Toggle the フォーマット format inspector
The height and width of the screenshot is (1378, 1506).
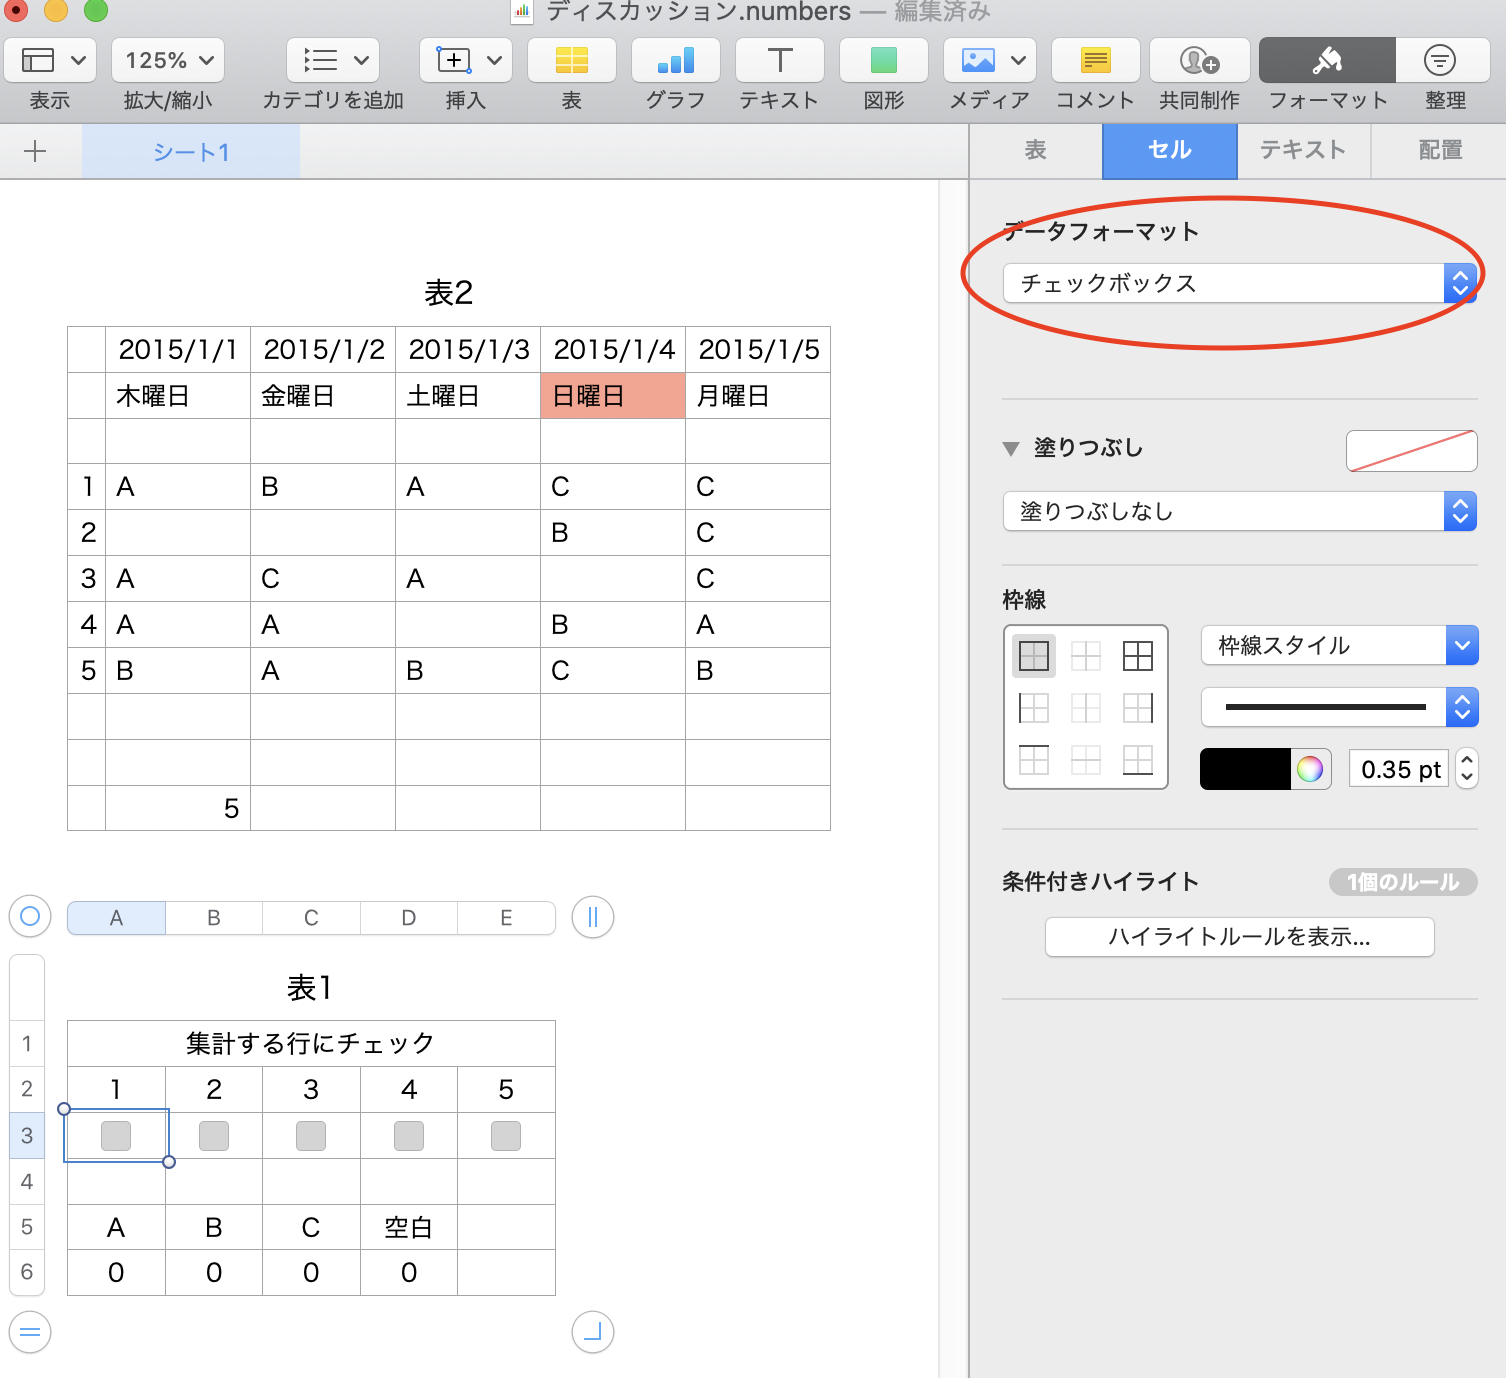(1326, 61)
